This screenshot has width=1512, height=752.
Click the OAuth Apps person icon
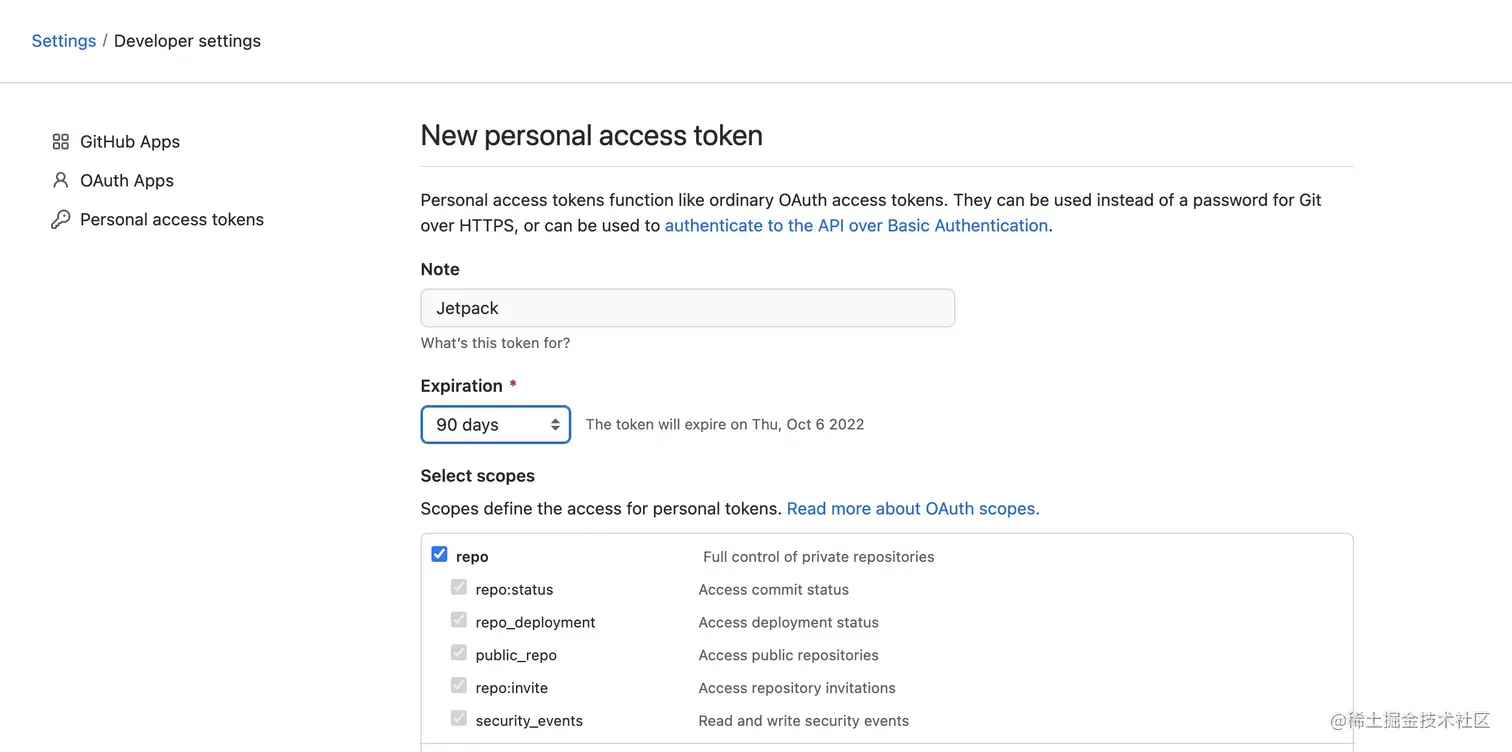(61, 181)
